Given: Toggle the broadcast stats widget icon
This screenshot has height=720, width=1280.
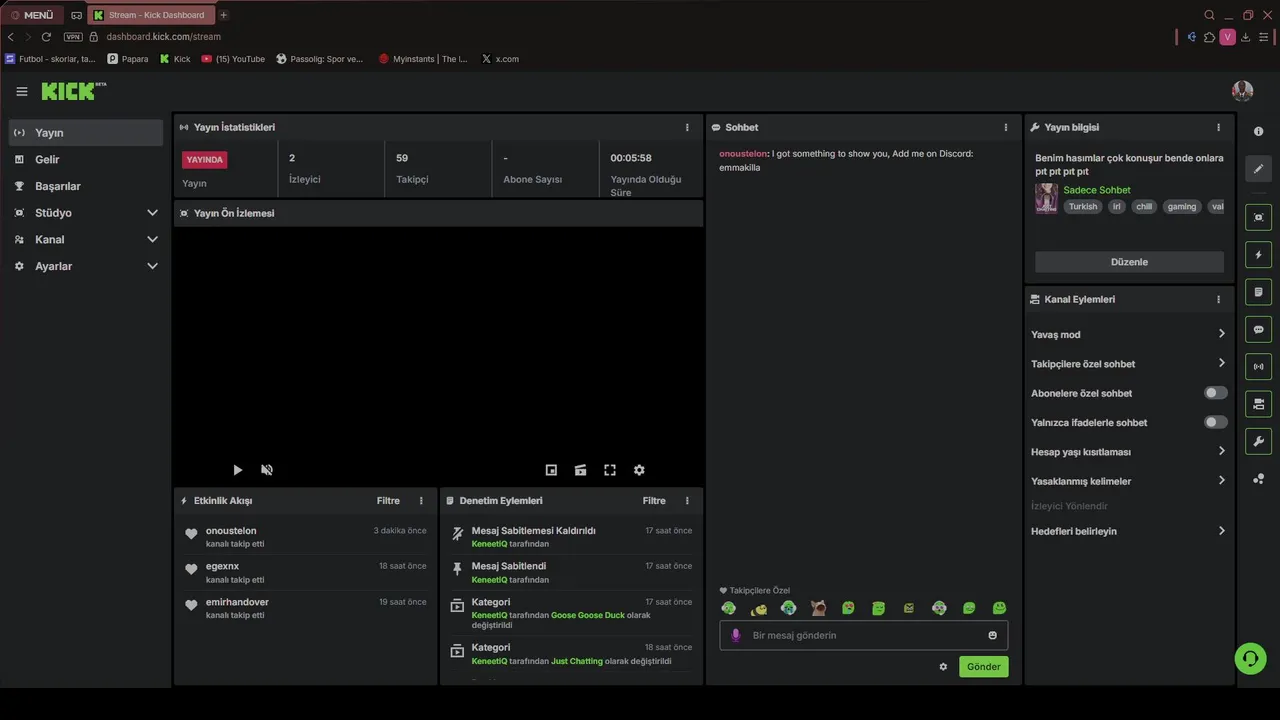Looking at the screenshot, I should click(1258, 367).
